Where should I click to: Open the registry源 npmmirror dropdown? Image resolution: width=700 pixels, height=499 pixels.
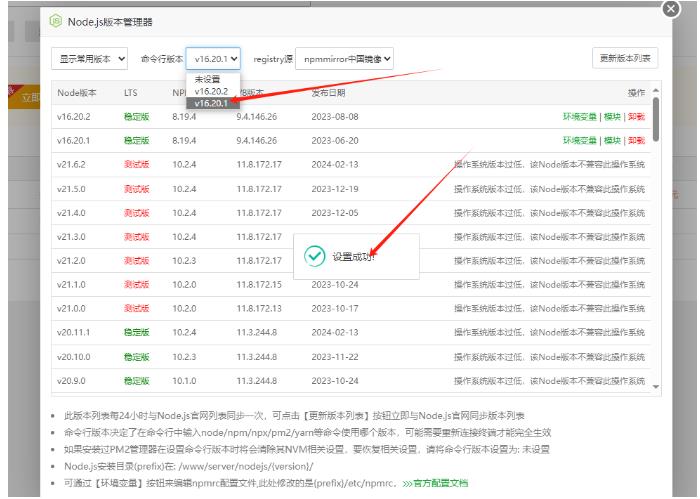pyautogui.click(x=344, y=58)
